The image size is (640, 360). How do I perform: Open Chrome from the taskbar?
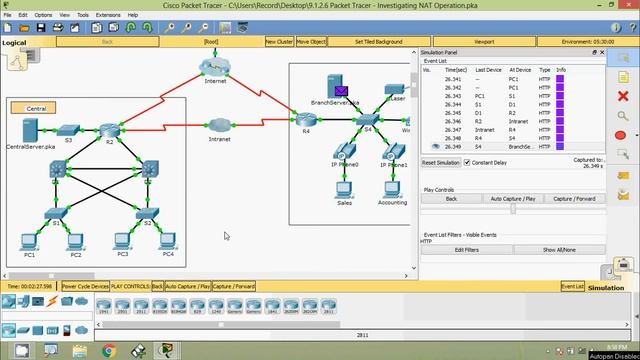click(x=109, y=351)
